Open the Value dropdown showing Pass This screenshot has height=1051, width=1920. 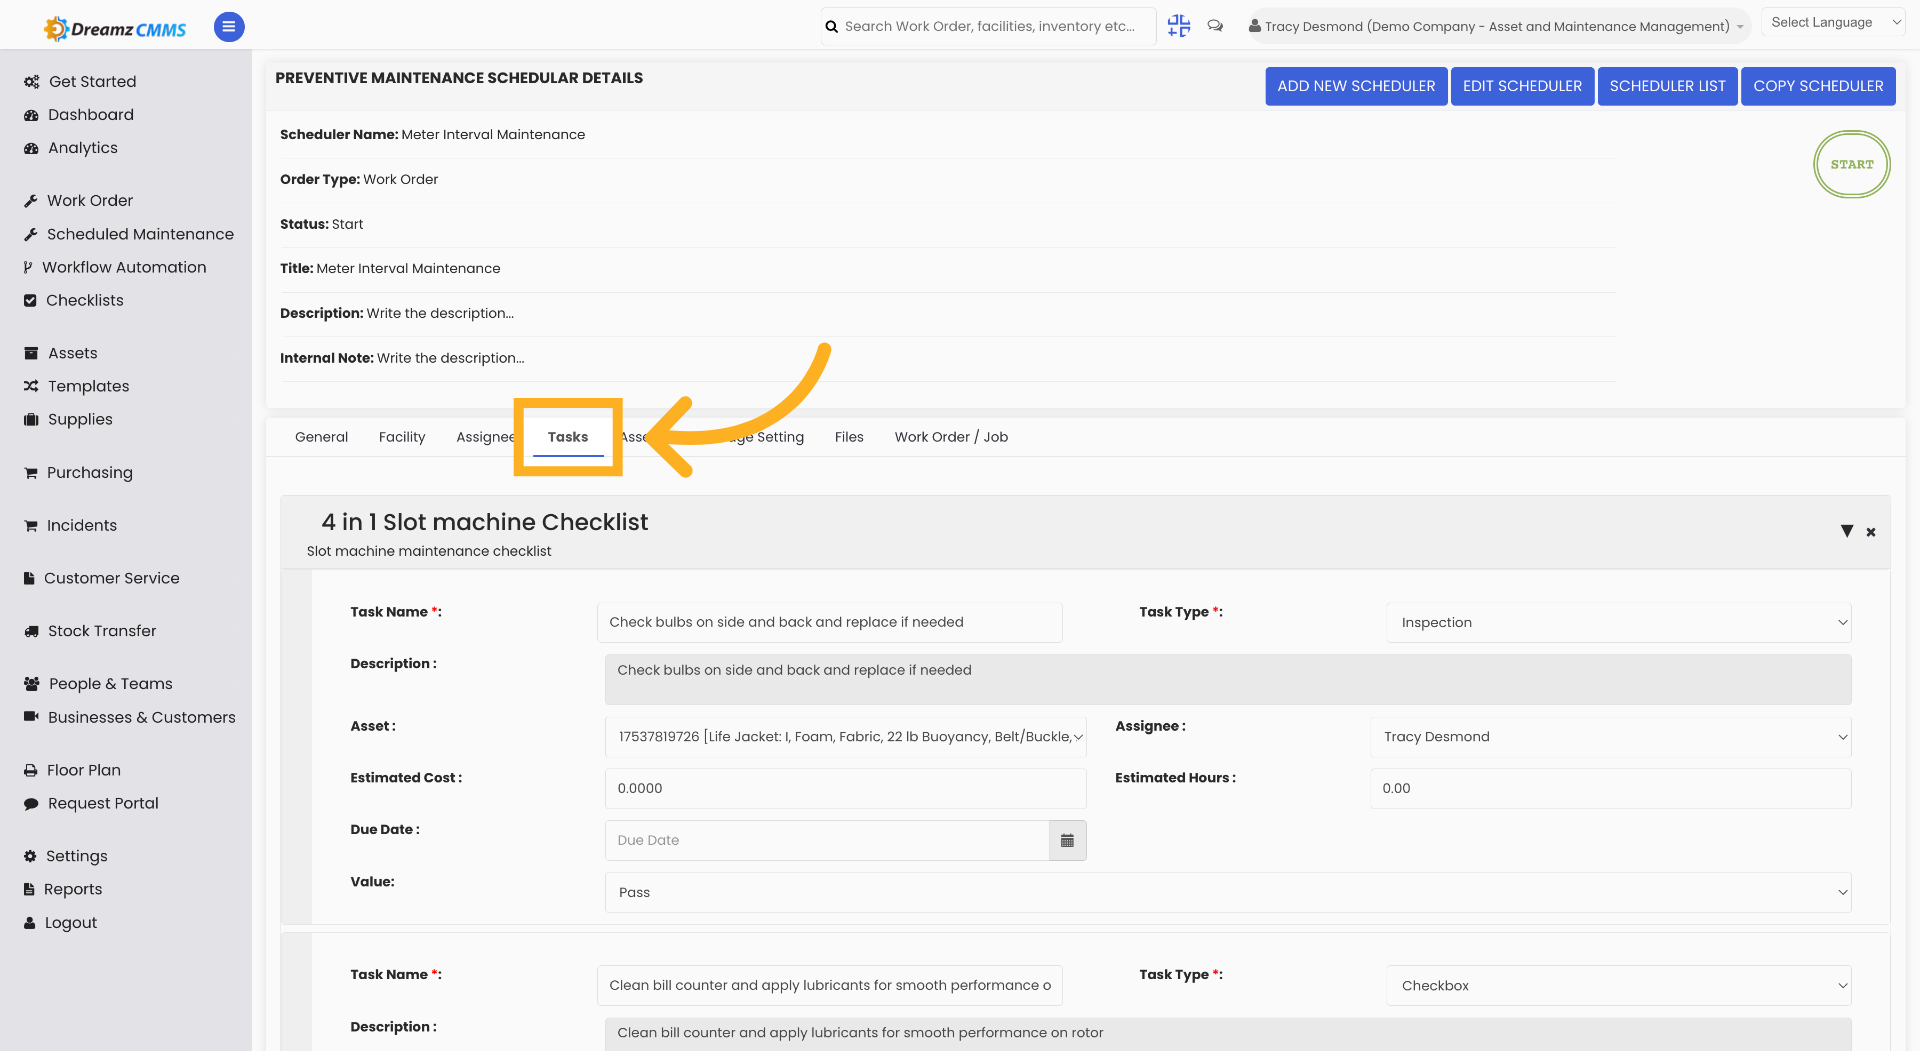pyautogui.click(x=1228, y=892)
